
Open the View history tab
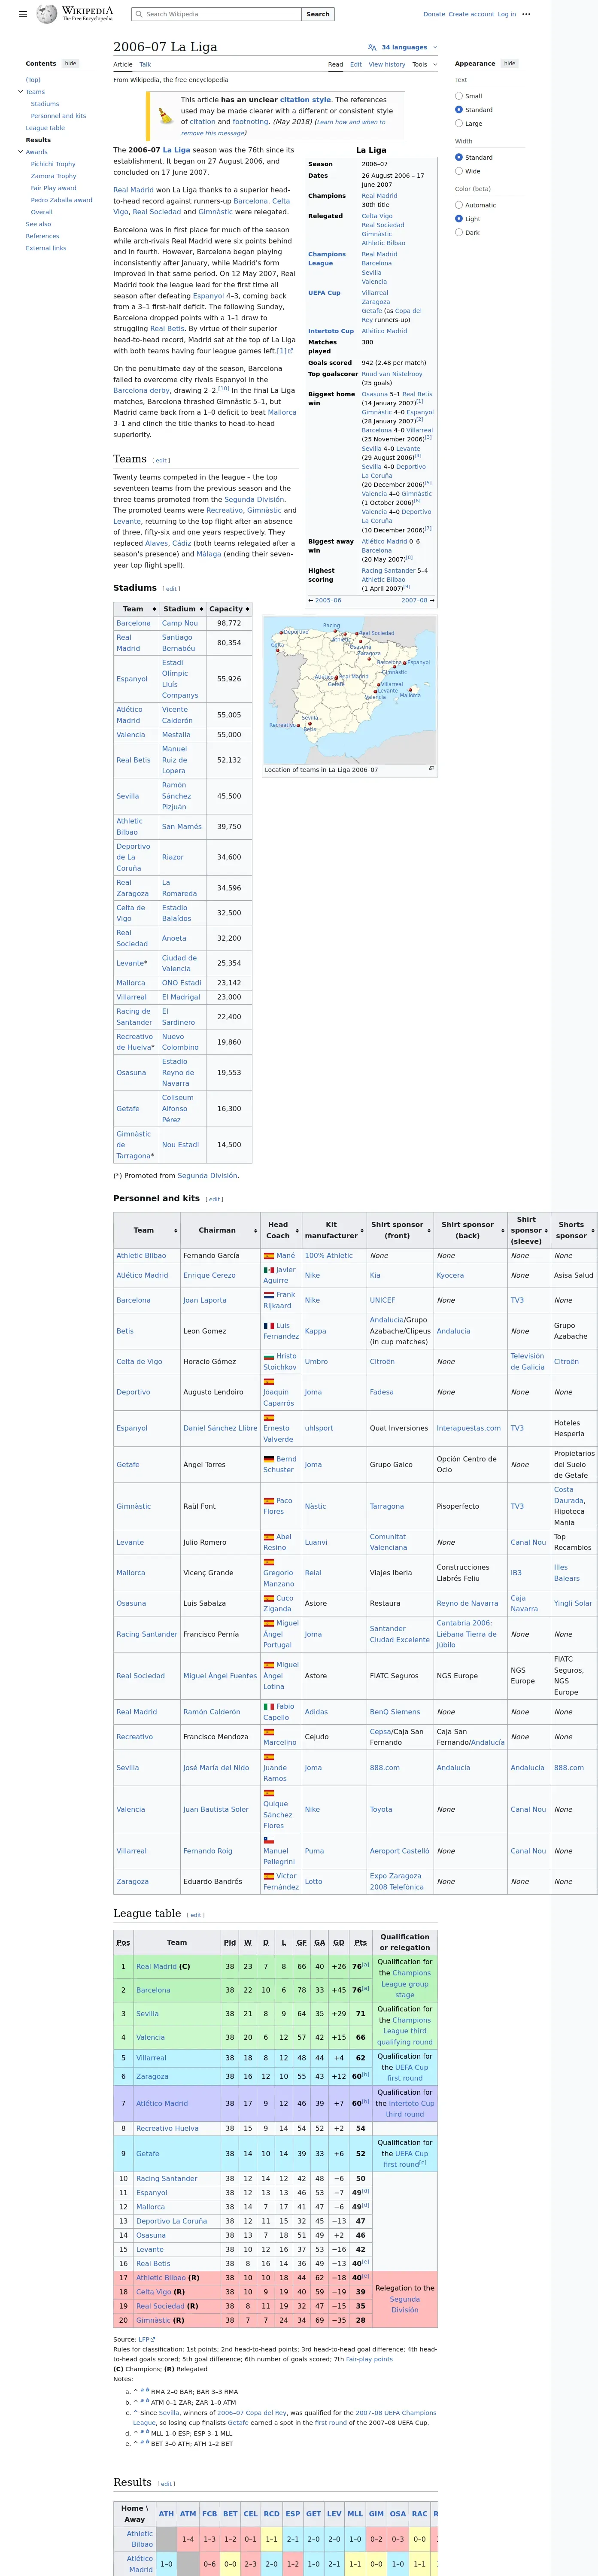[x=387, y=64]
